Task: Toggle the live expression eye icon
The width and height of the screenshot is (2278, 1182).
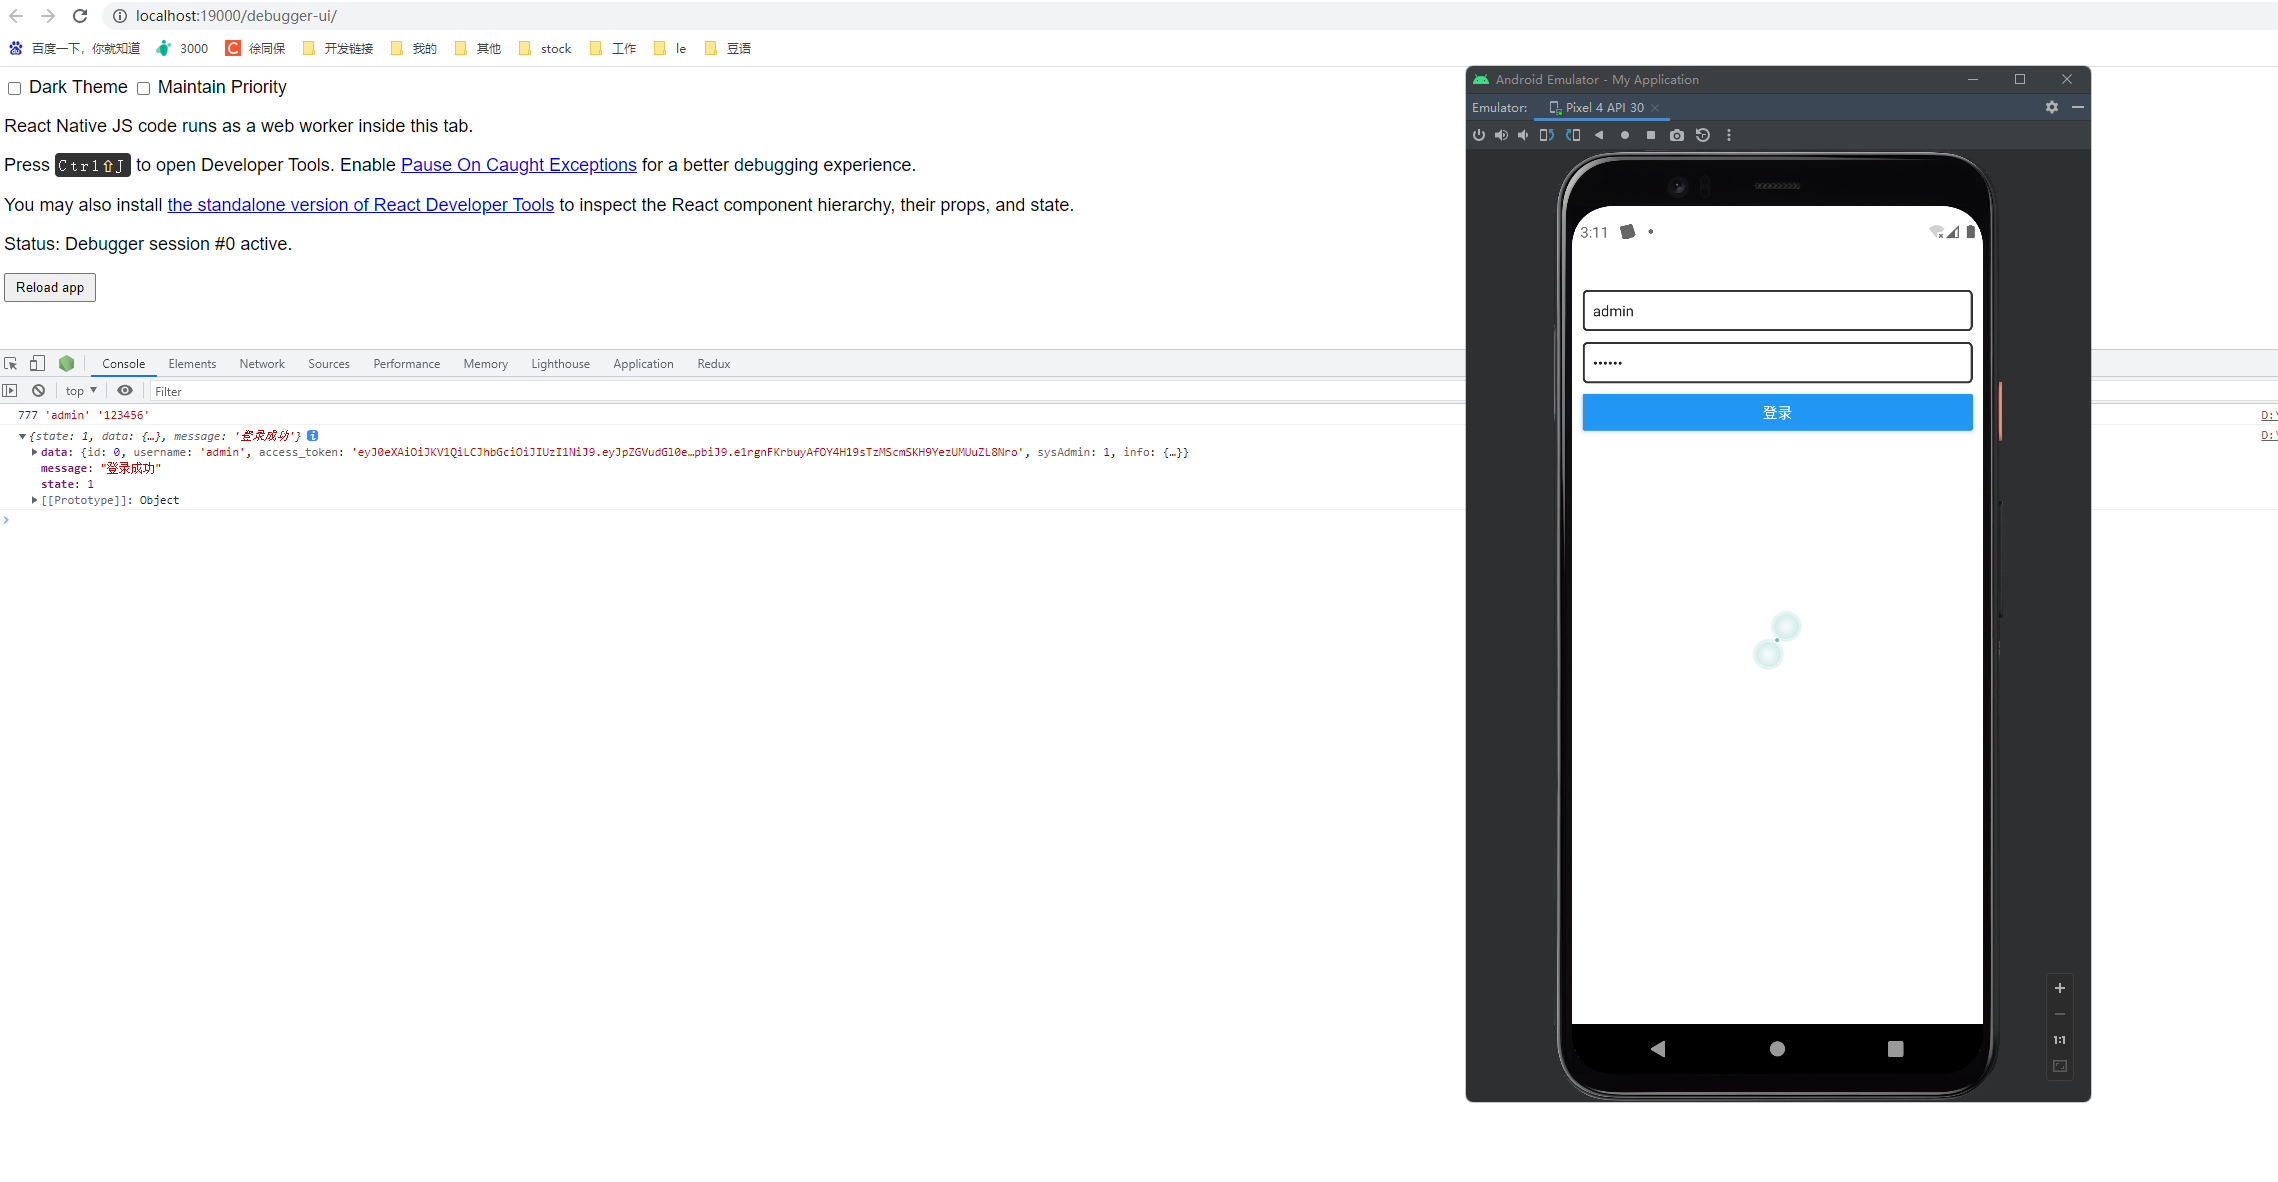Action: click(125, 391)
